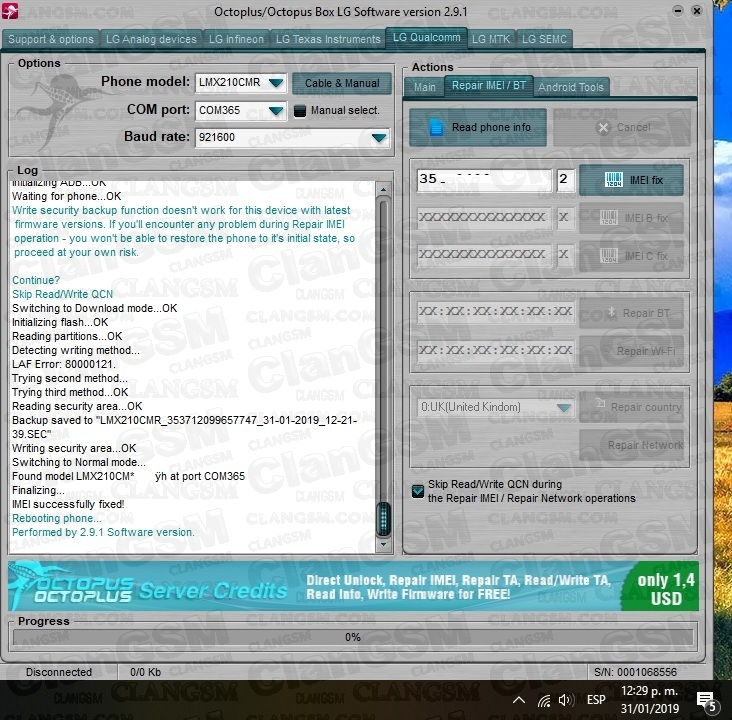Click 'S/N: 0001068556' in status bar

click(635, 672)
